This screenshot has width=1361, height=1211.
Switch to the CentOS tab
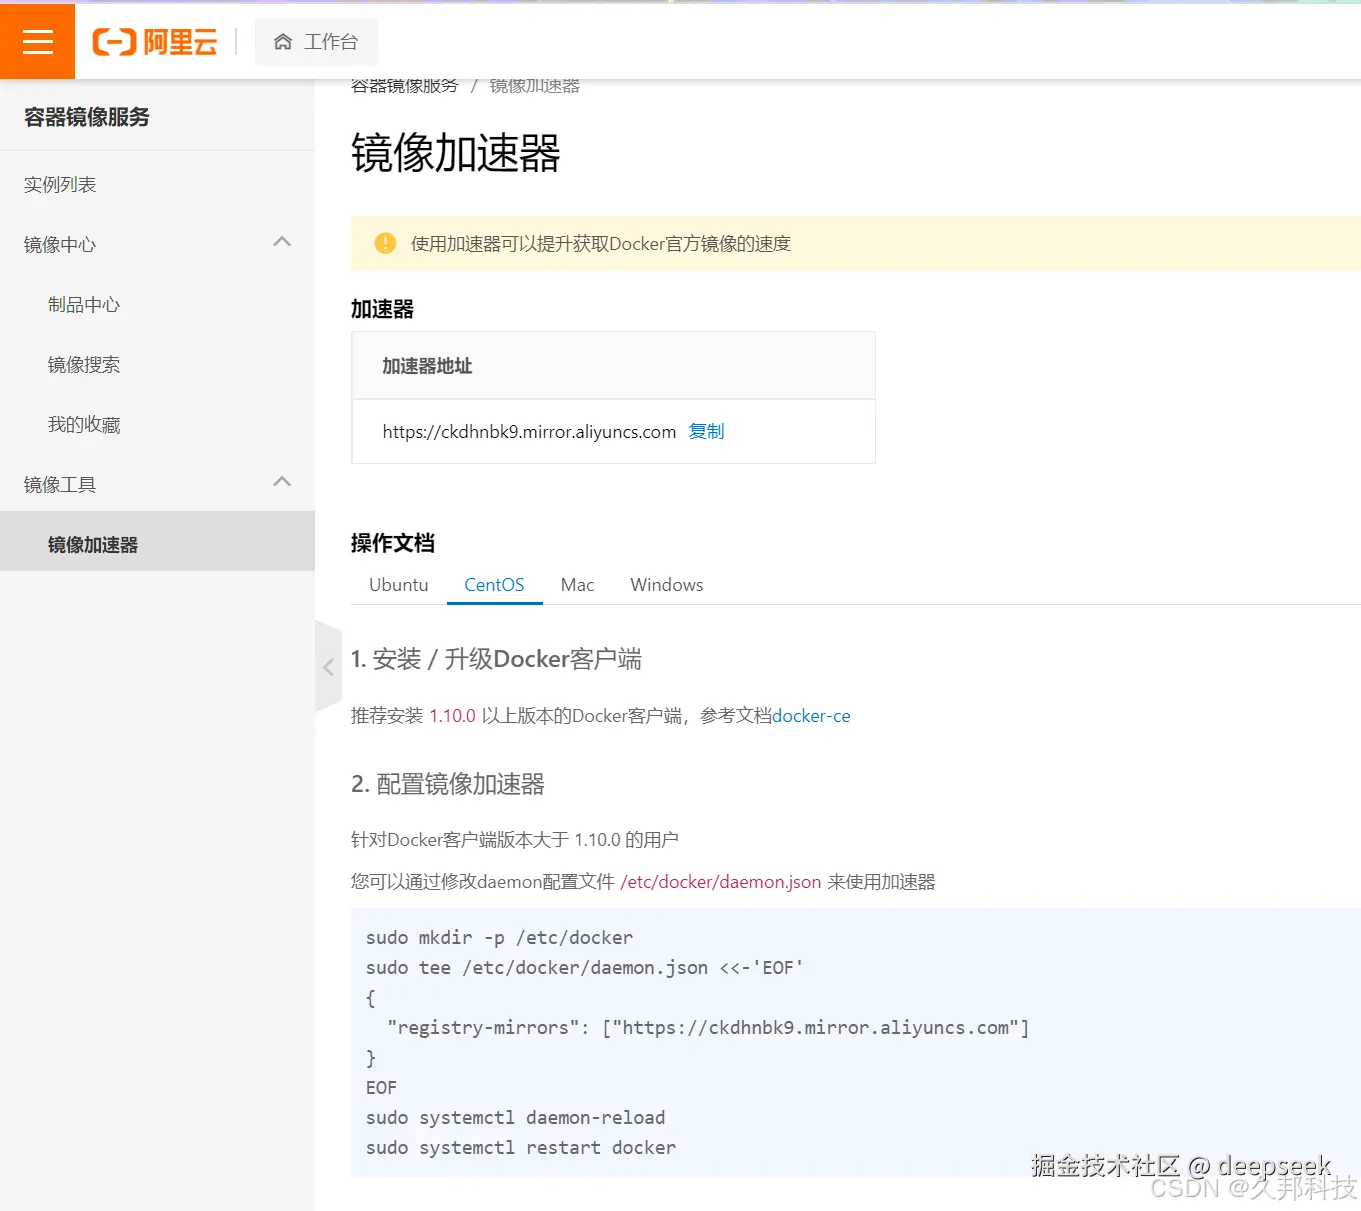pyautogui.click(x=494, y=585)
